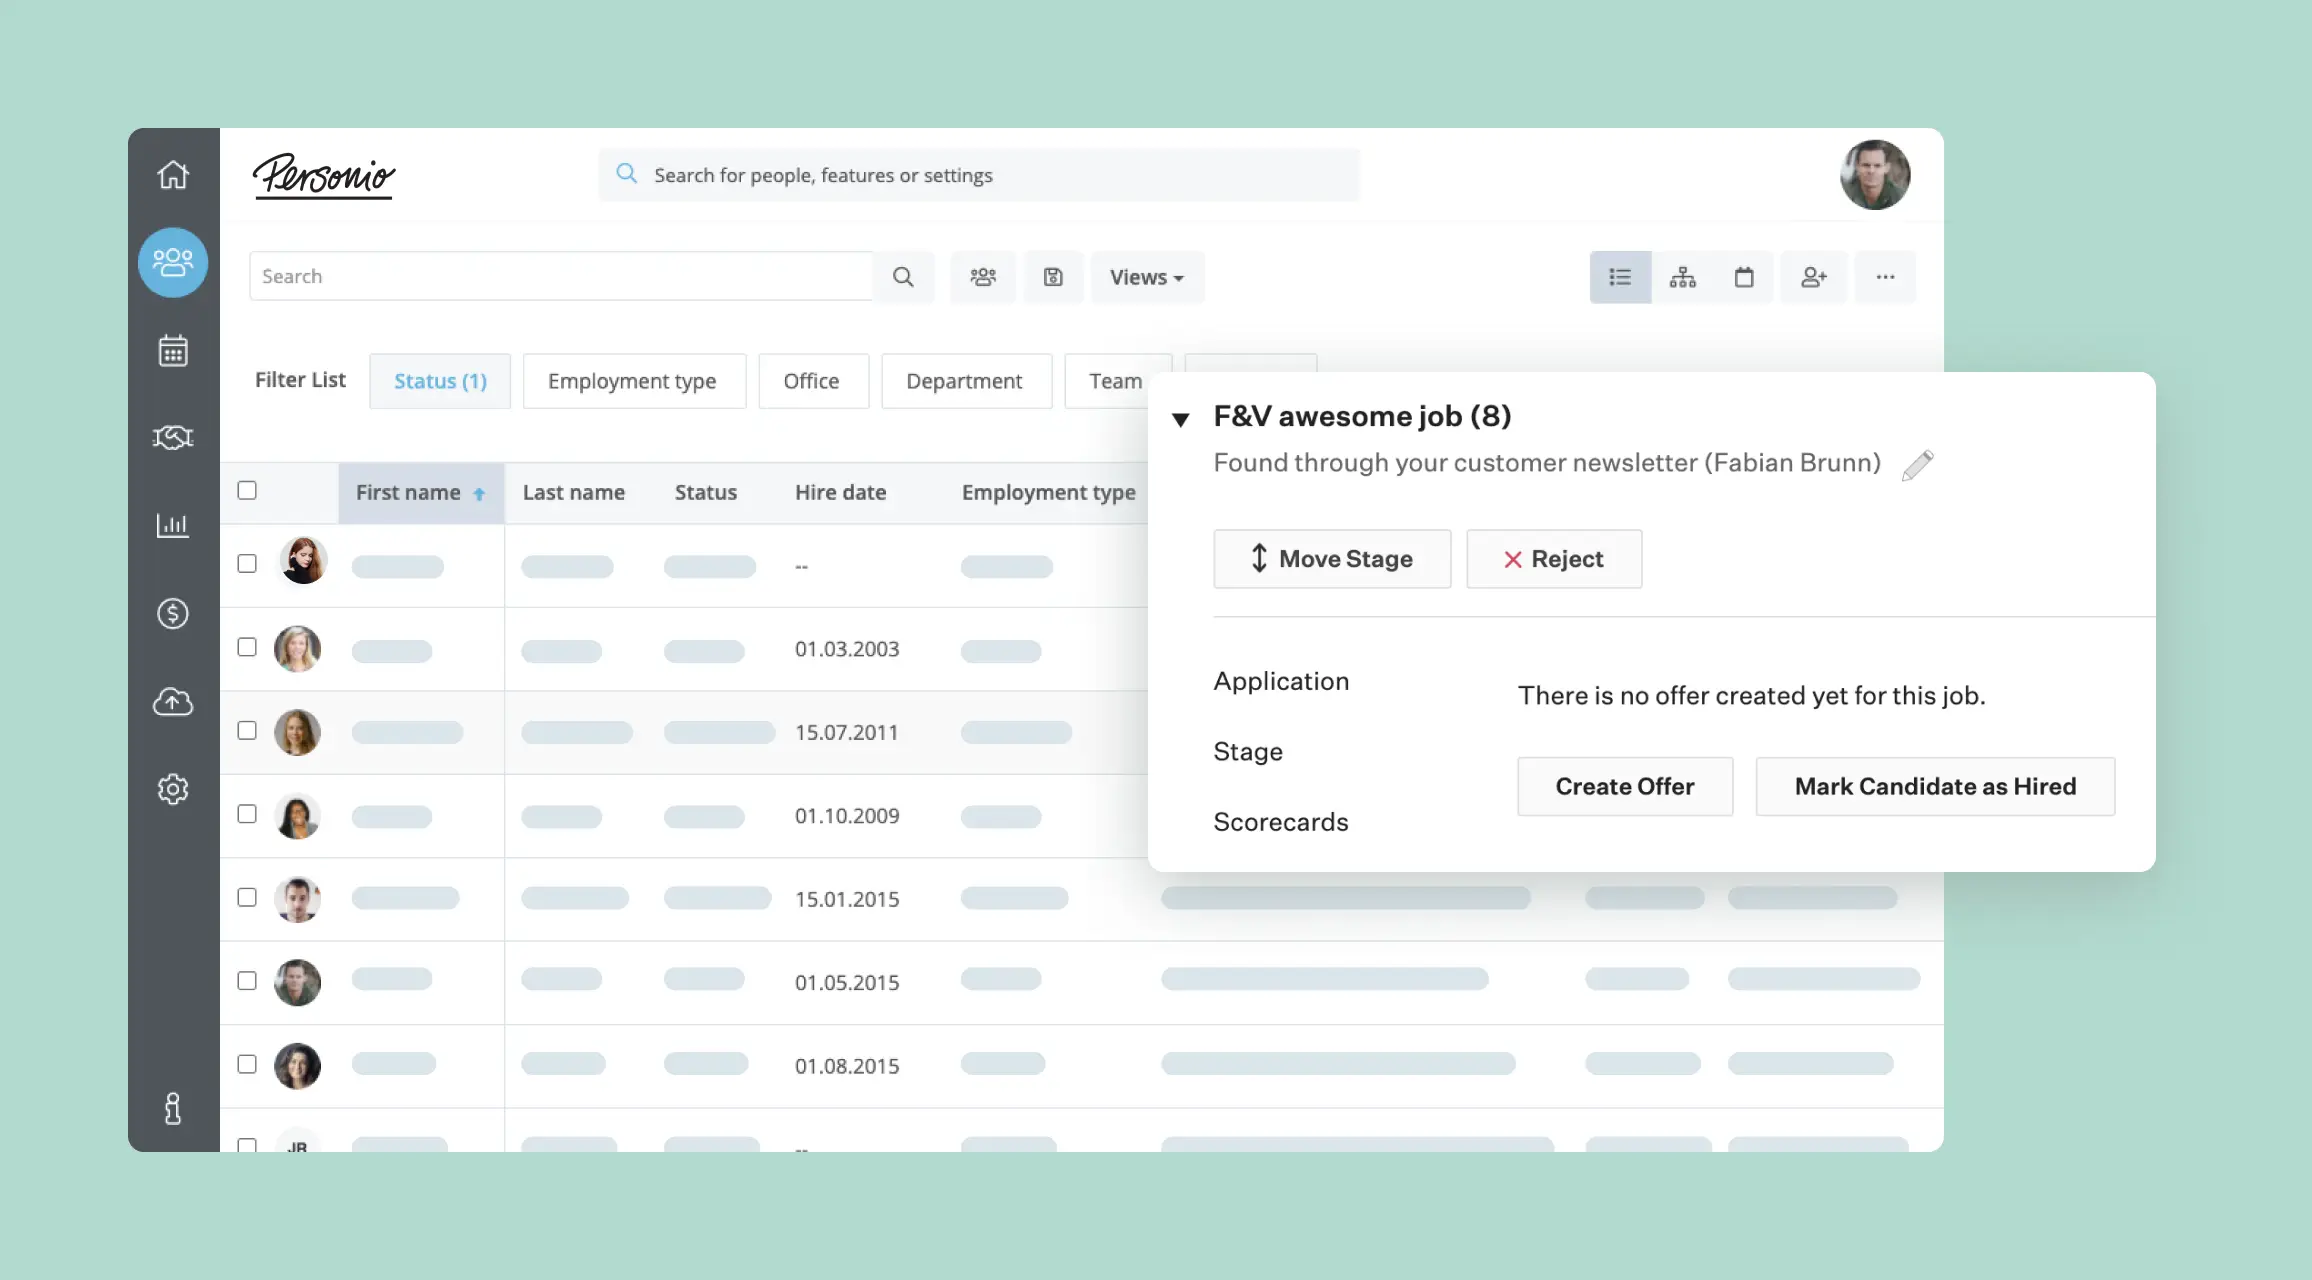This screenshot has width=2312, height=1280.
Task: Check the first employee row checkbox
Action: click(247, 564)
